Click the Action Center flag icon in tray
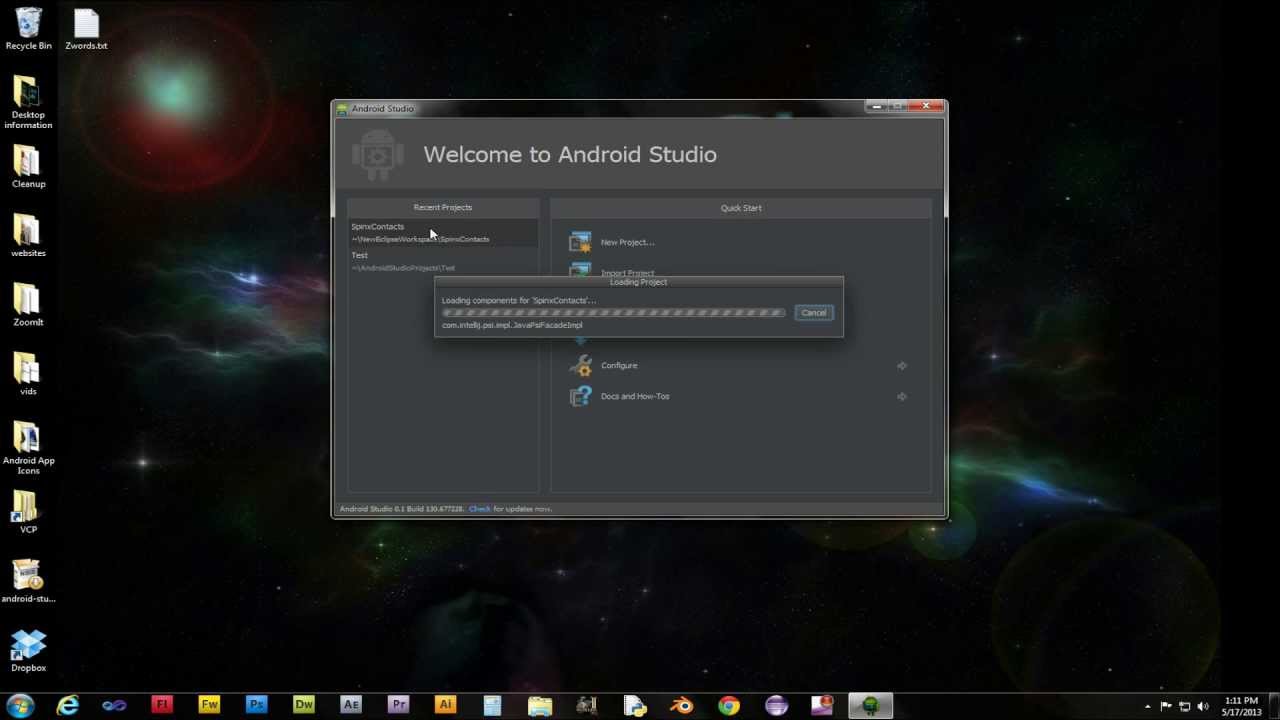 click(1166, 706)
